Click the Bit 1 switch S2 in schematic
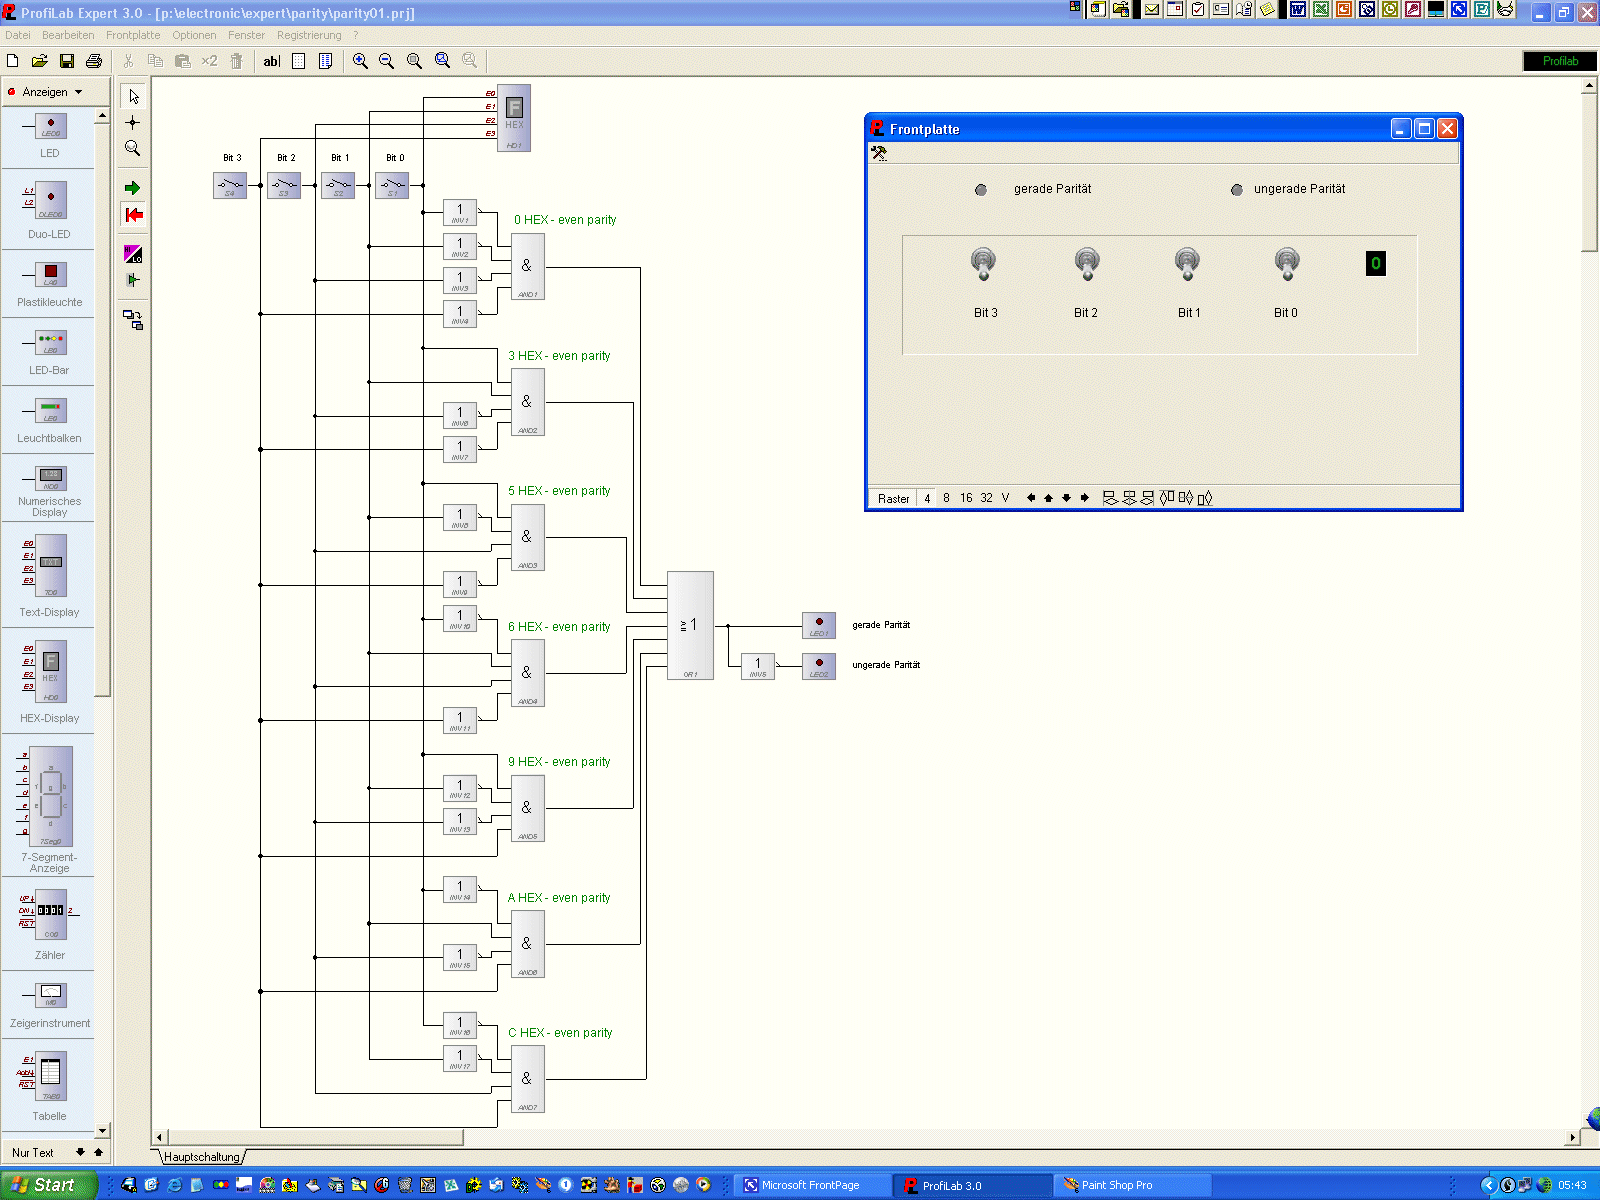1600x1200 pixels. click(x=338, y=185)
